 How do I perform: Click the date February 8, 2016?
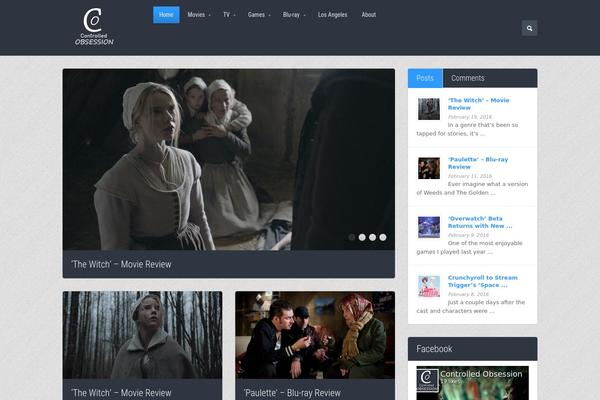tap(468, 294)
